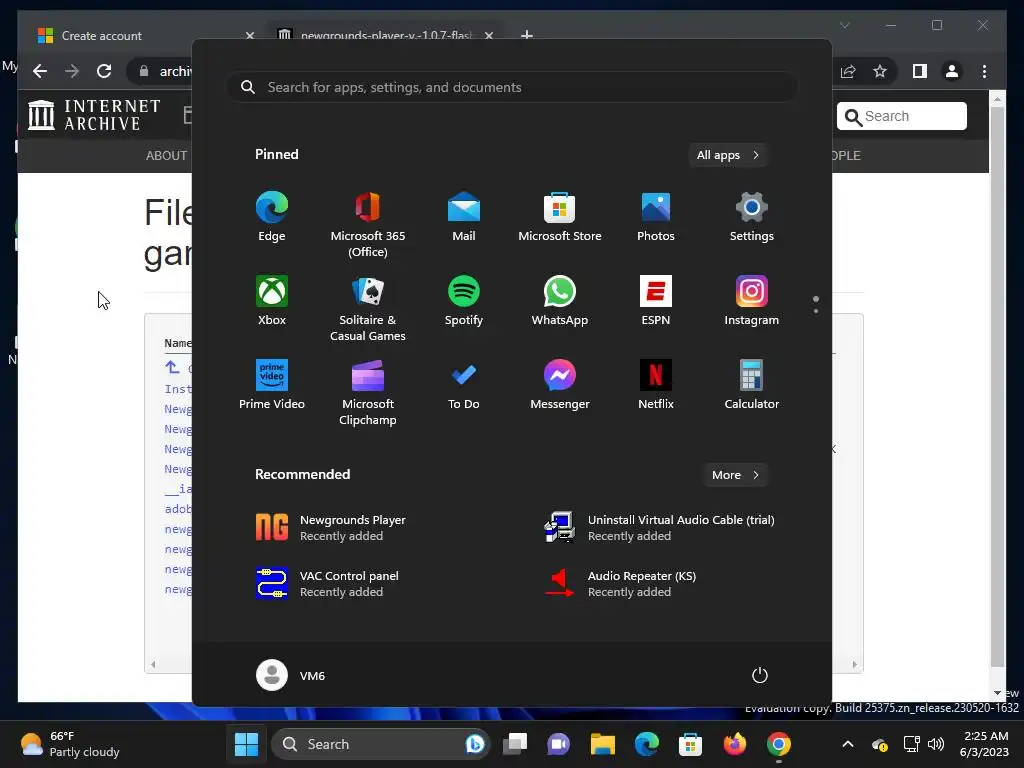This screenshot has height=768, width=1024.
Task: Open WhatsApp
Action: pyautogui.click(x=560, y=300)
